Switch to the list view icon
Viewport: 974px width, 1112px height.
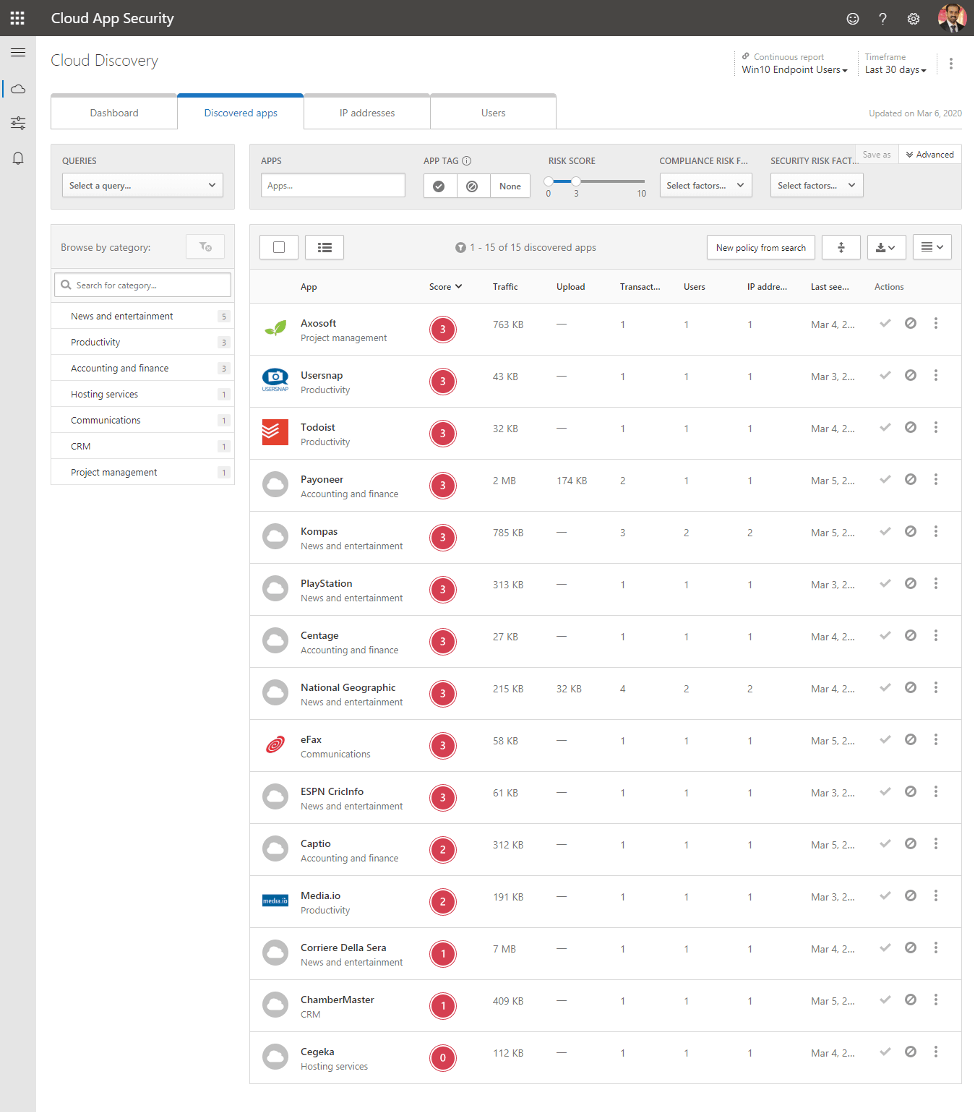[x=324, y=248]
